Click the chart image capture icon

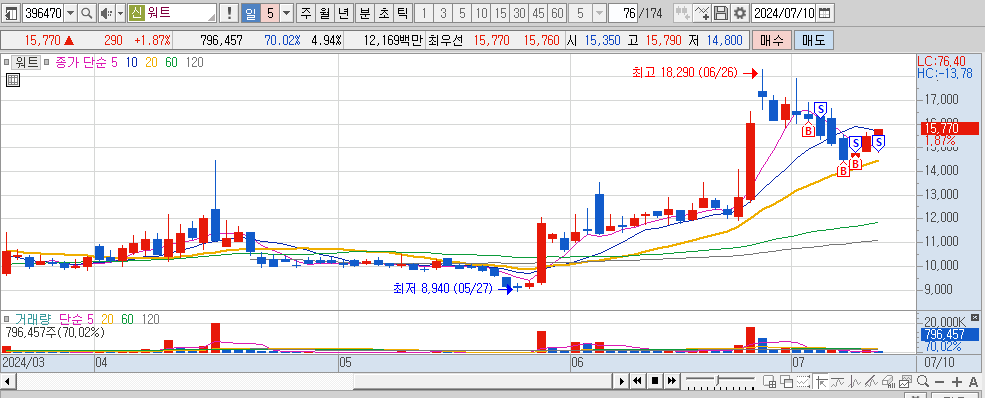[905, 381]
